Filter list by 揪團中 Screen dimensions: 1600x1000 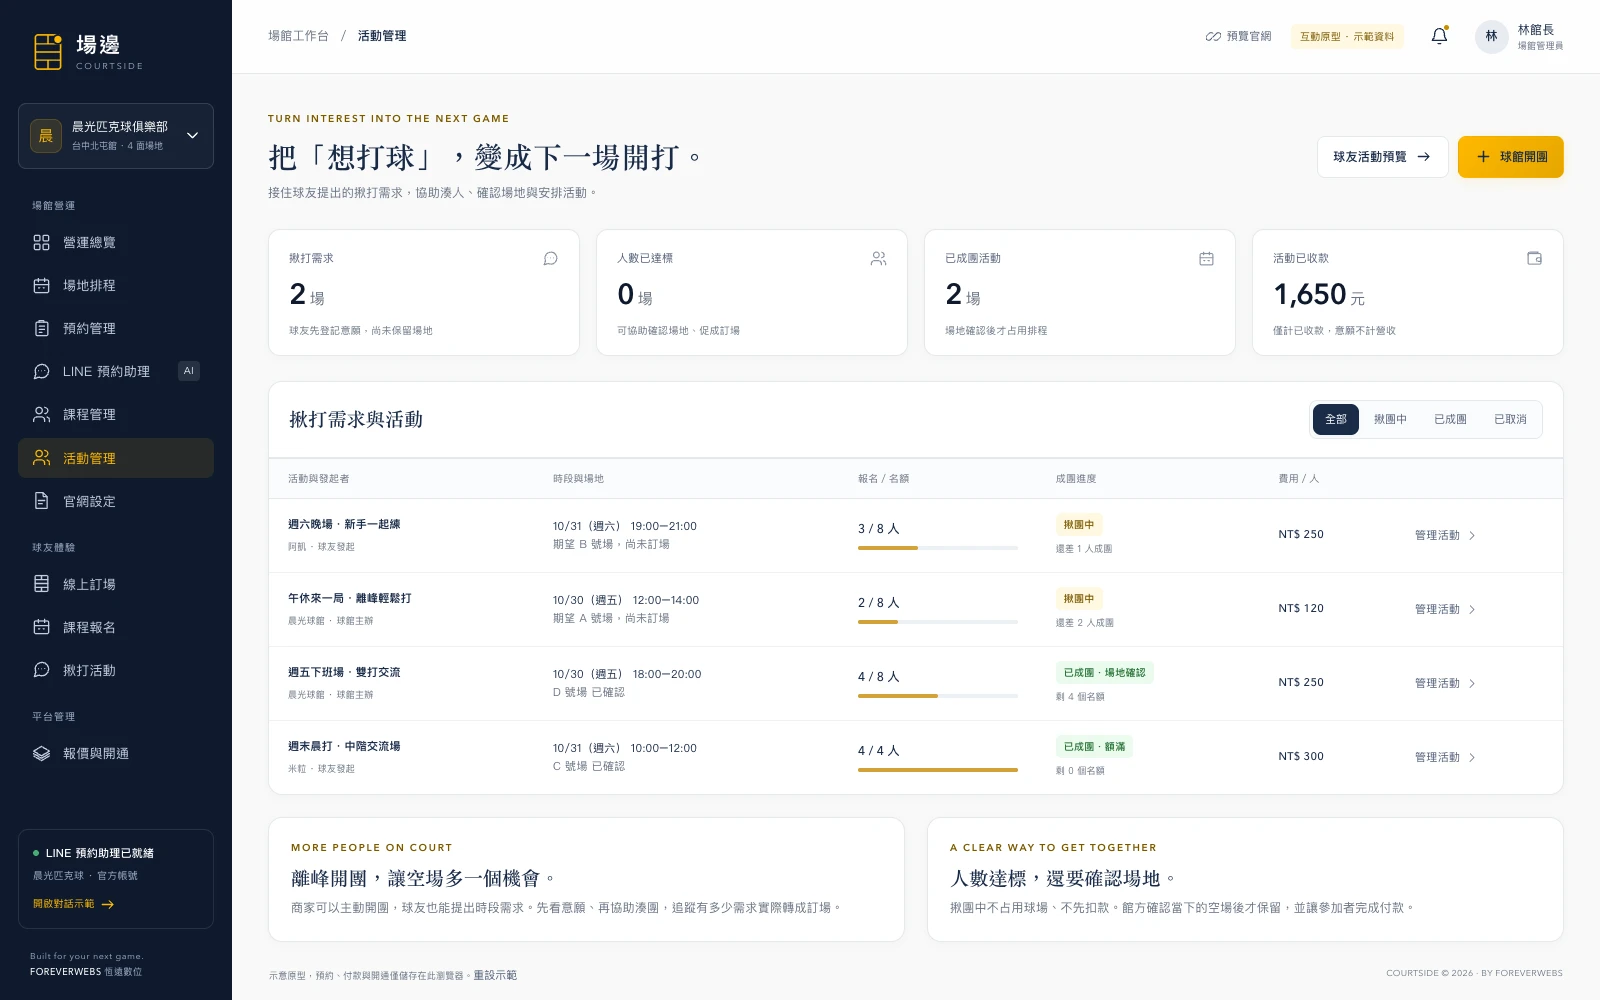coord(1390,419)
